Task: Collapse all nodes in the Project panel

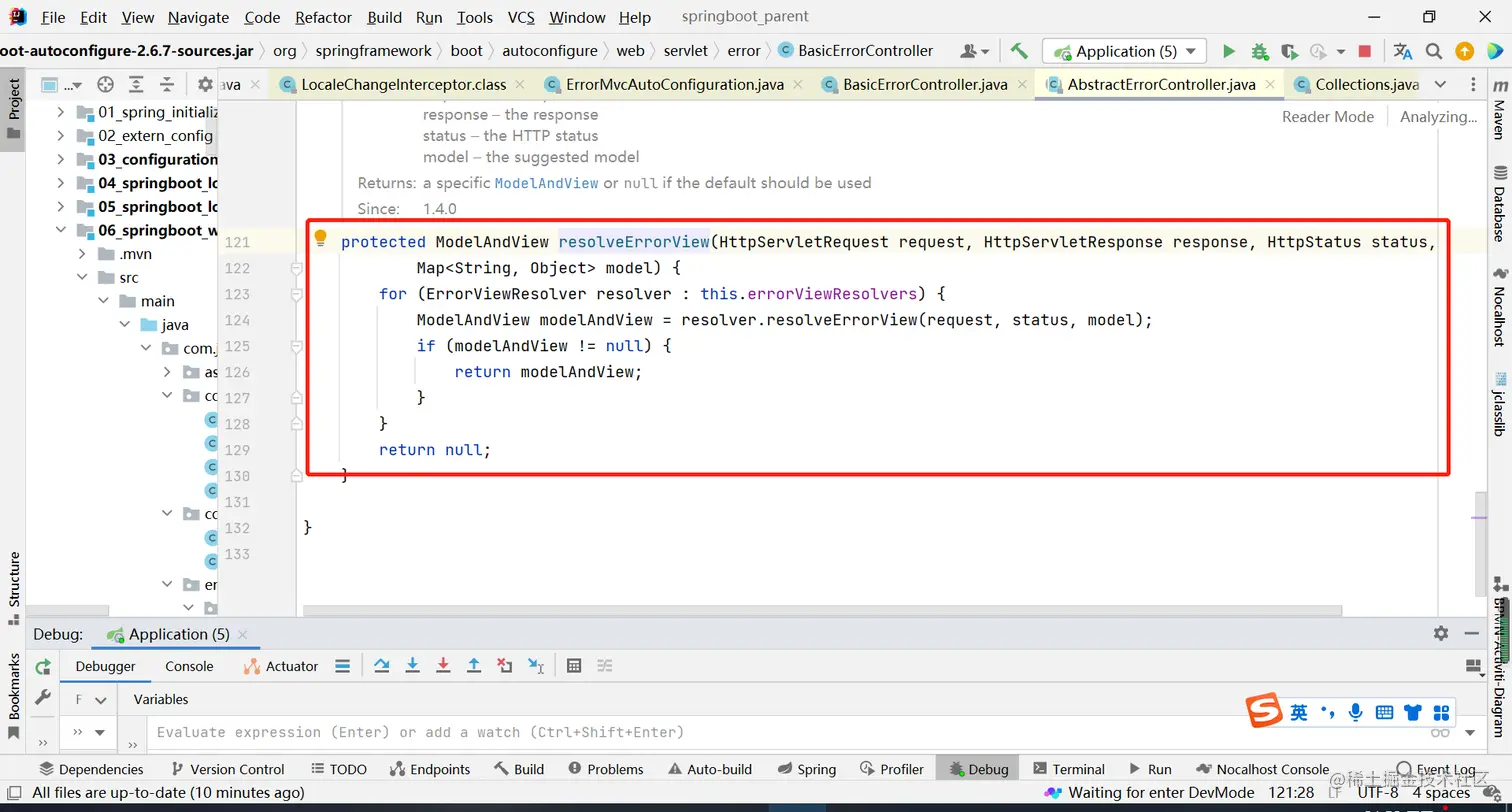Action: pyautogui.click(x=166, y=85)
